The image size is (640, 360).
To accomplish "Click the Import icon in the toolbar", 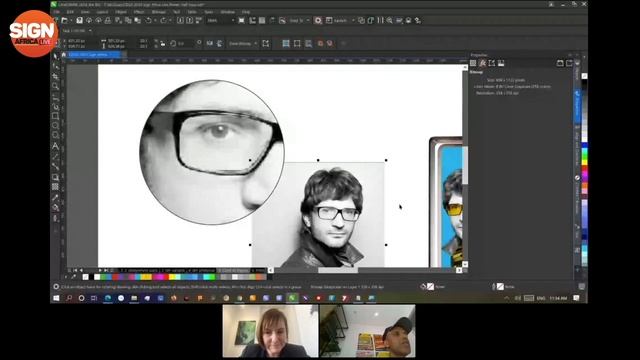I will click(x=180, y=20).
